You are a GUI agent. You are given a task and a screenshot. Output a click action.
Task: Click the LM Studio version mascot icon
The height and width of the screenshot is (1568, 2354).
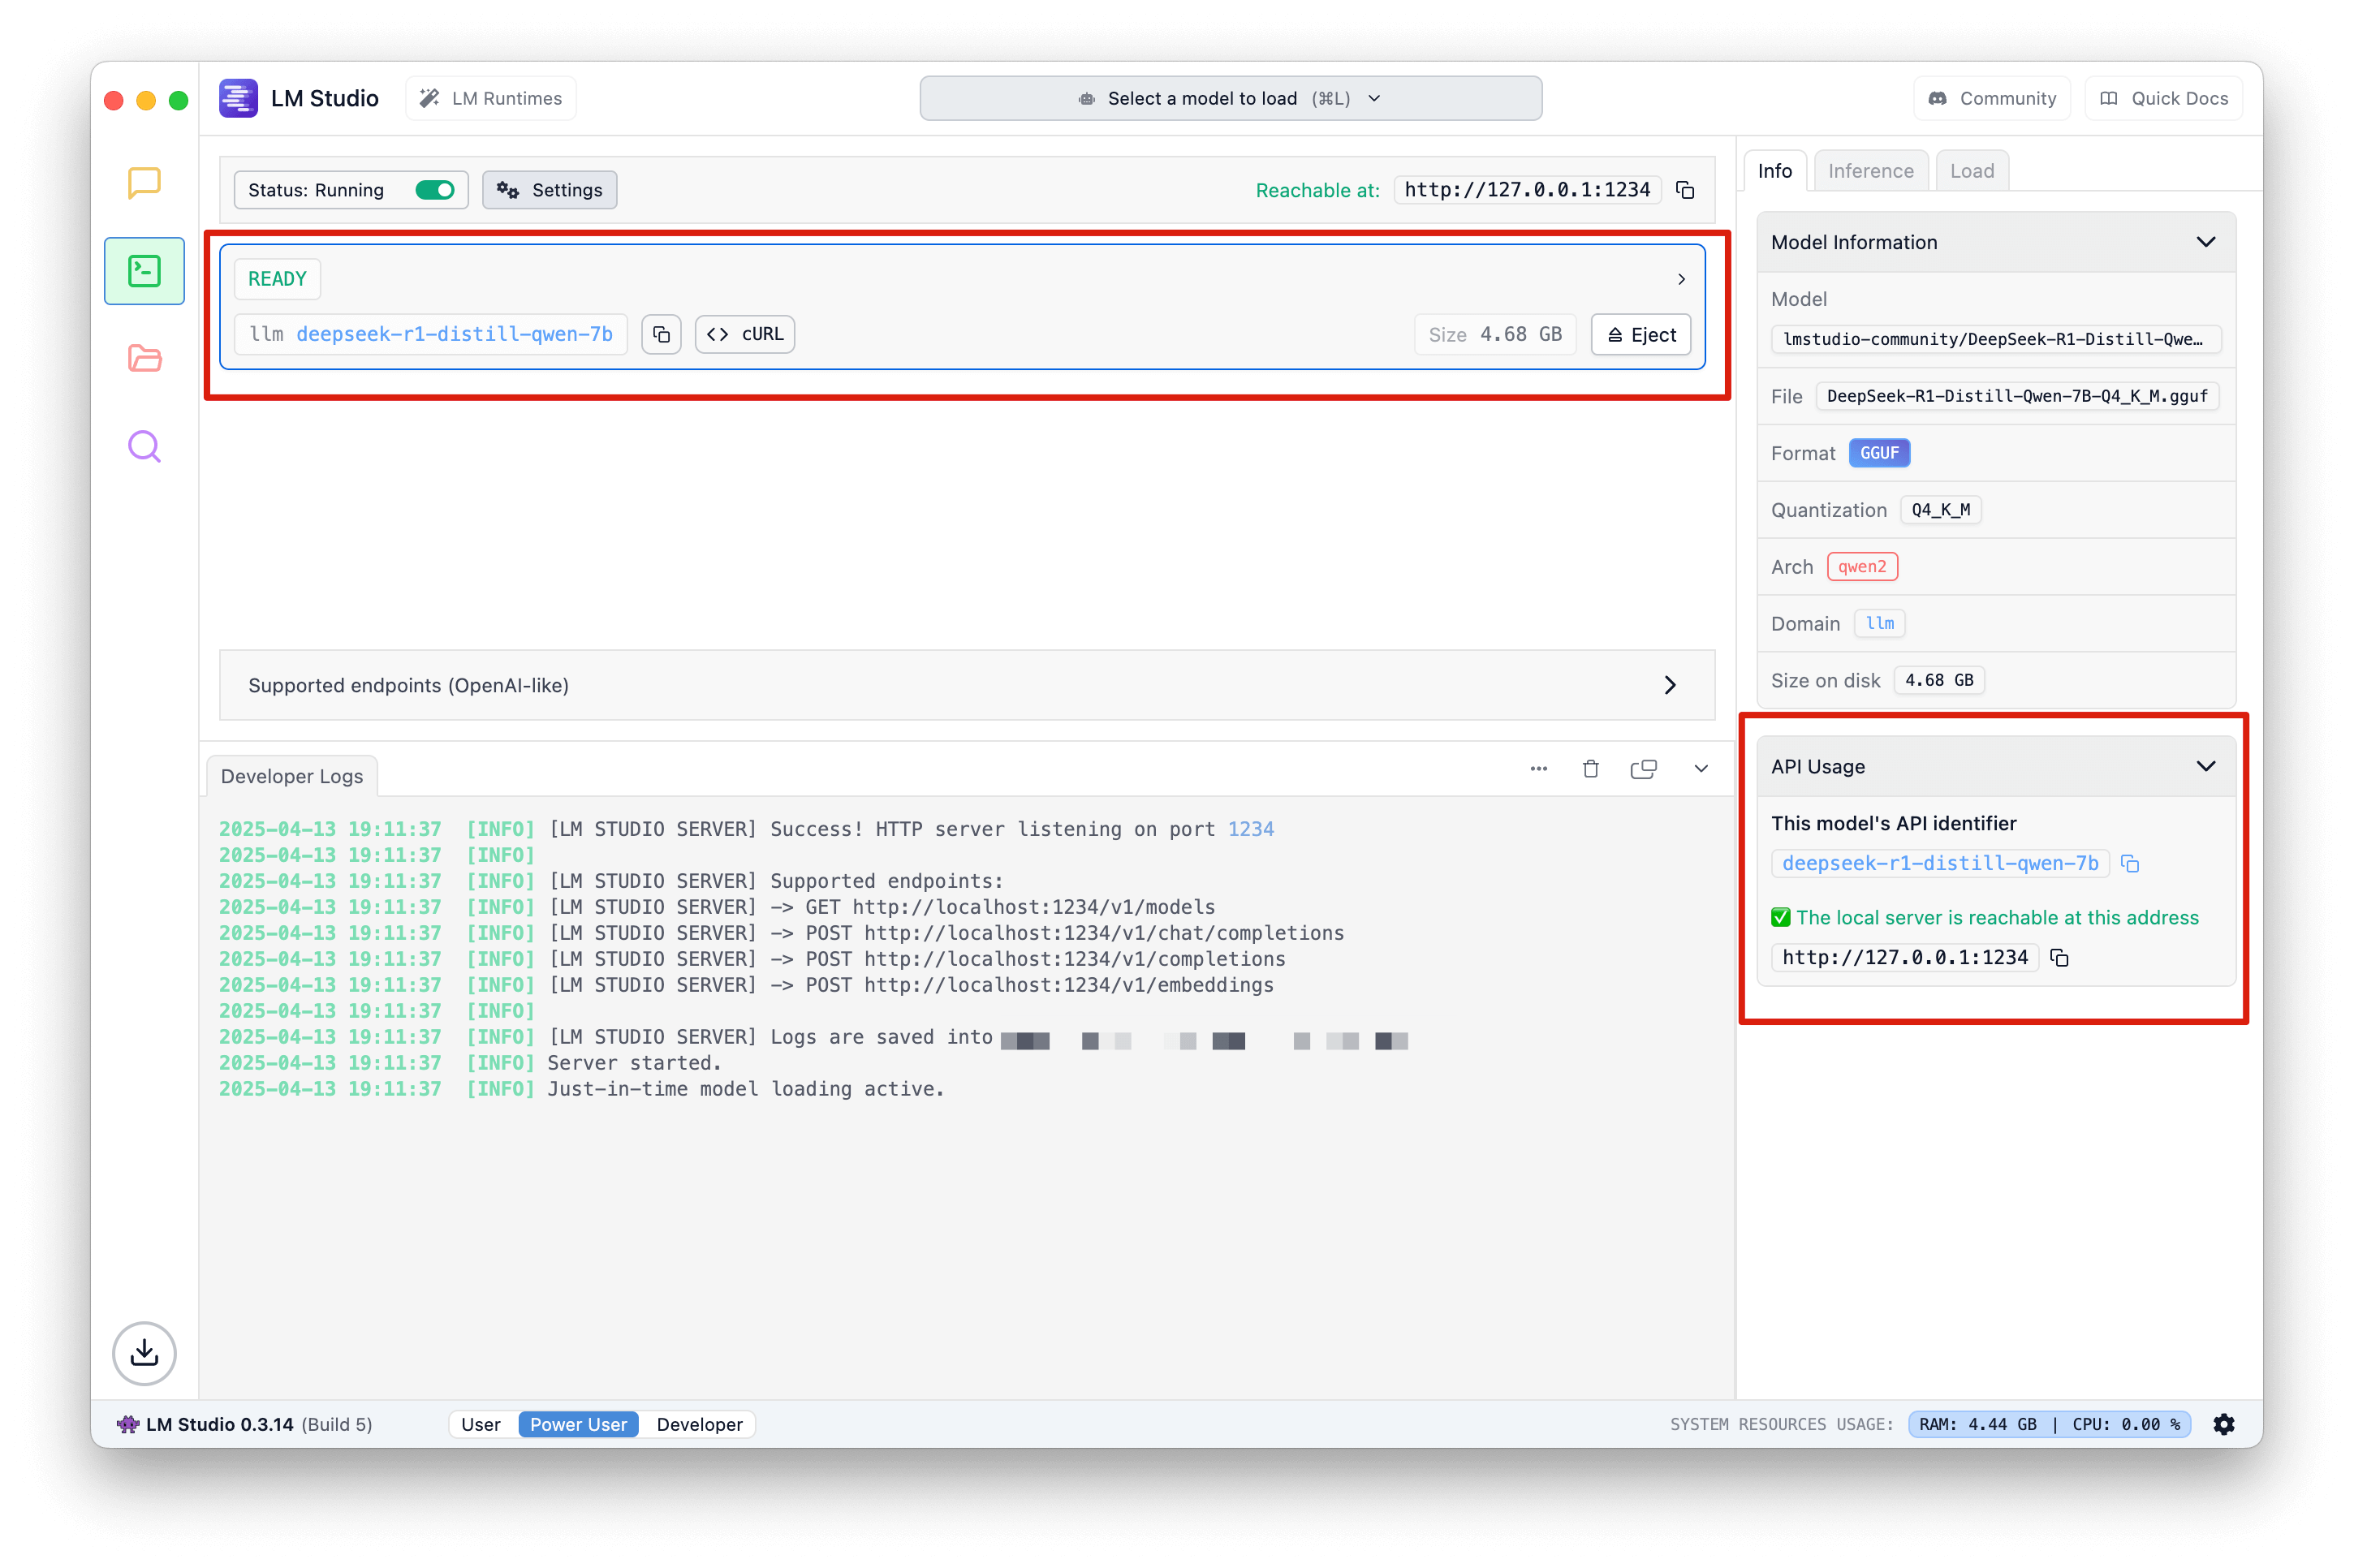(x=128, y=1424)
